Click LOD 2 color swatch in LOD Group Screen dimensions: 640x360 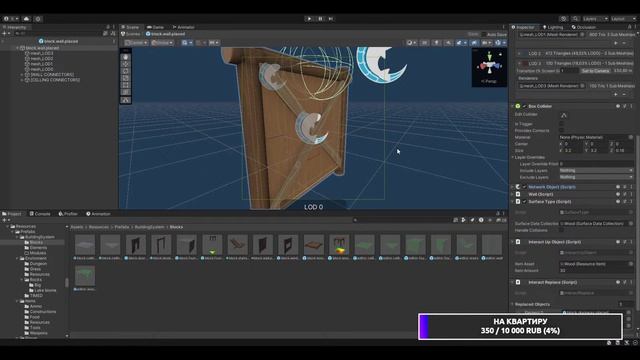(524, 53)
